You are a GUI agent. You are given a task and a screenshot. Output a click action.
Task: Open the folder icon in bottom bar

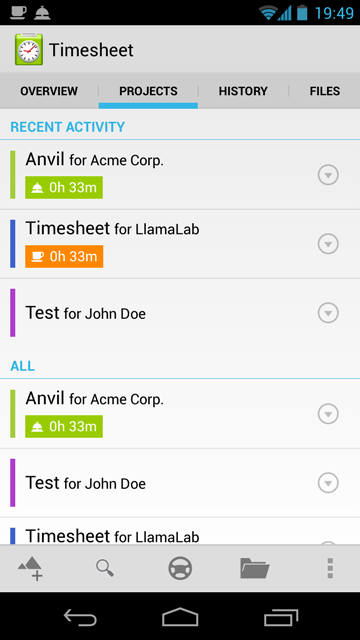tap(255, 568)
